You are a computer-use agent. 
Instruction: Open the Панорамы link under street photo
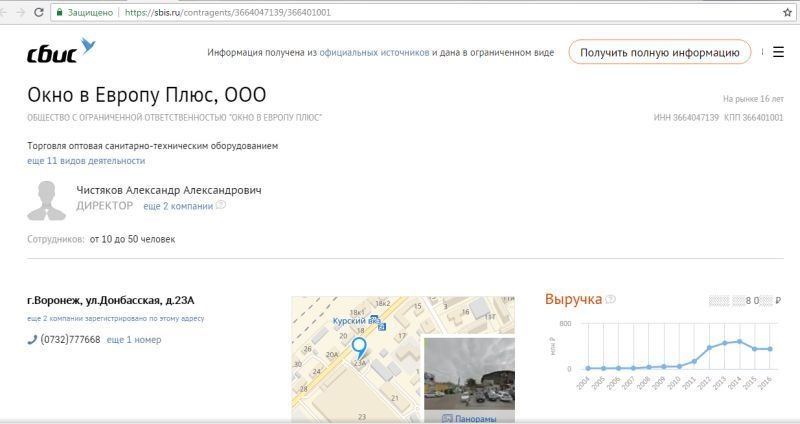coord(469,418)
